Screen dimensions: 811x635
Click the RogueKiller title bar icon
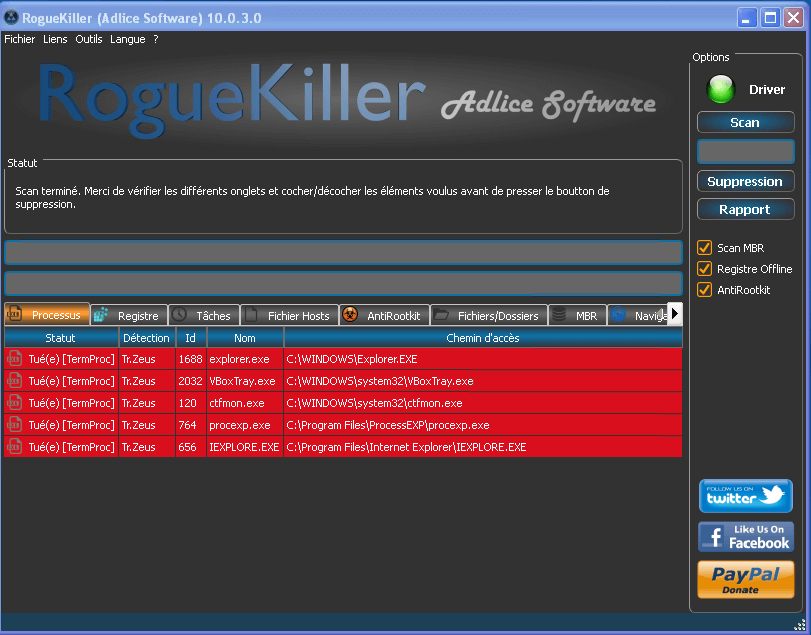point(11,17)
